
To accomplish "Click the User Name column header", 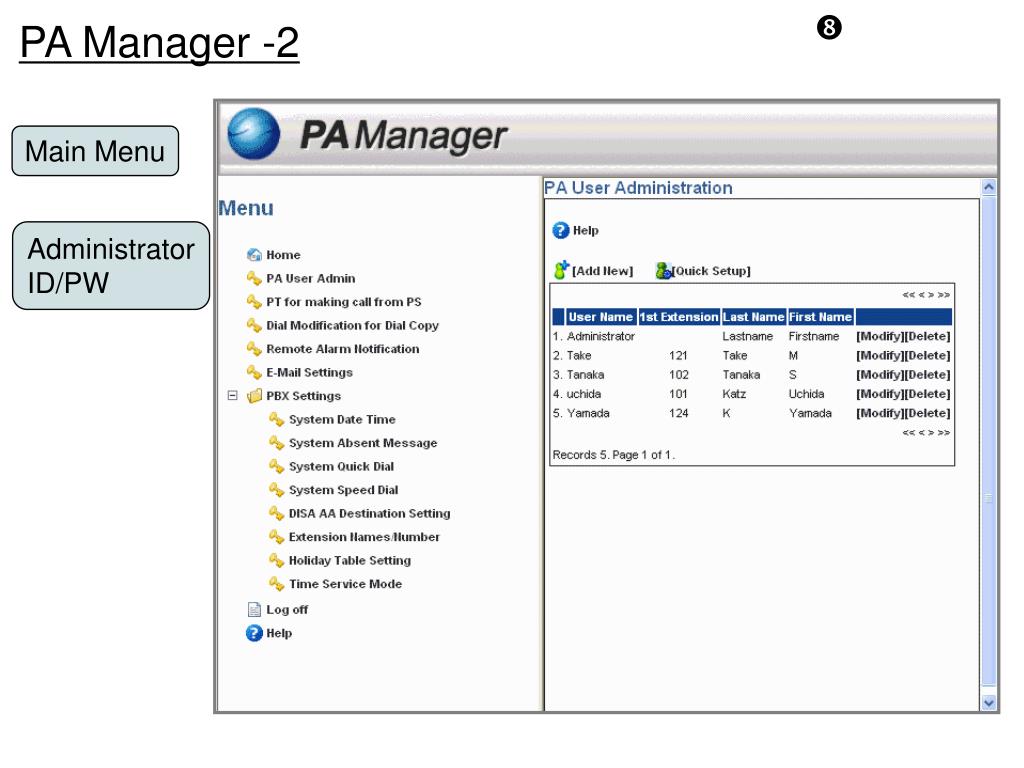I will point(601,317).
